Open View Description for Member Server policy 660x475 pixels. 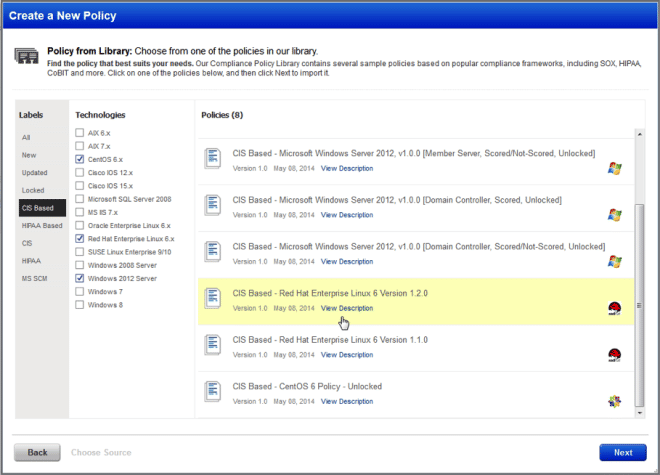point(347,168)
